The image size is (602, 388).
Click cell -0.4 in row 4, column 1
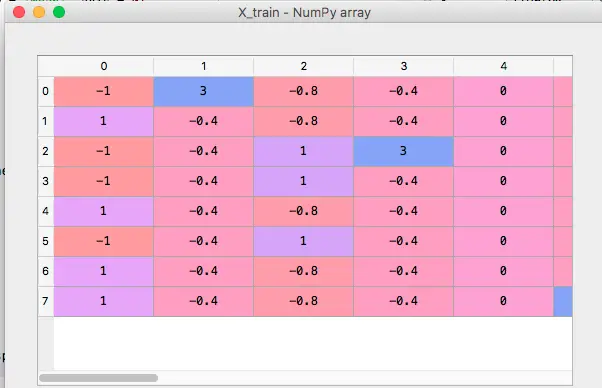point(203,211)
